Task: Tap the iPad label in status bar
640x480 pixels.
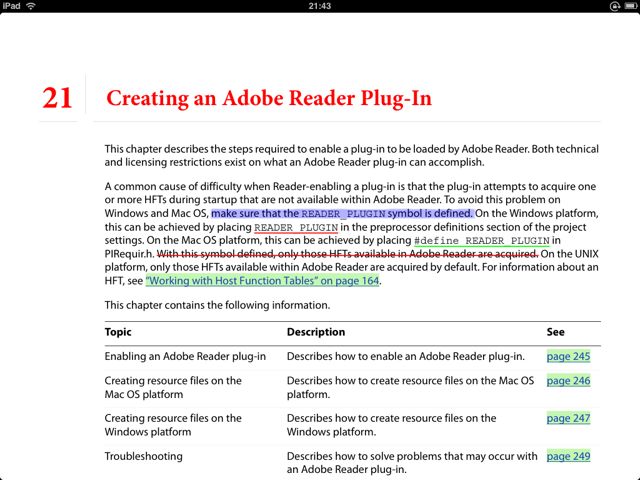Action: point(11,6)
